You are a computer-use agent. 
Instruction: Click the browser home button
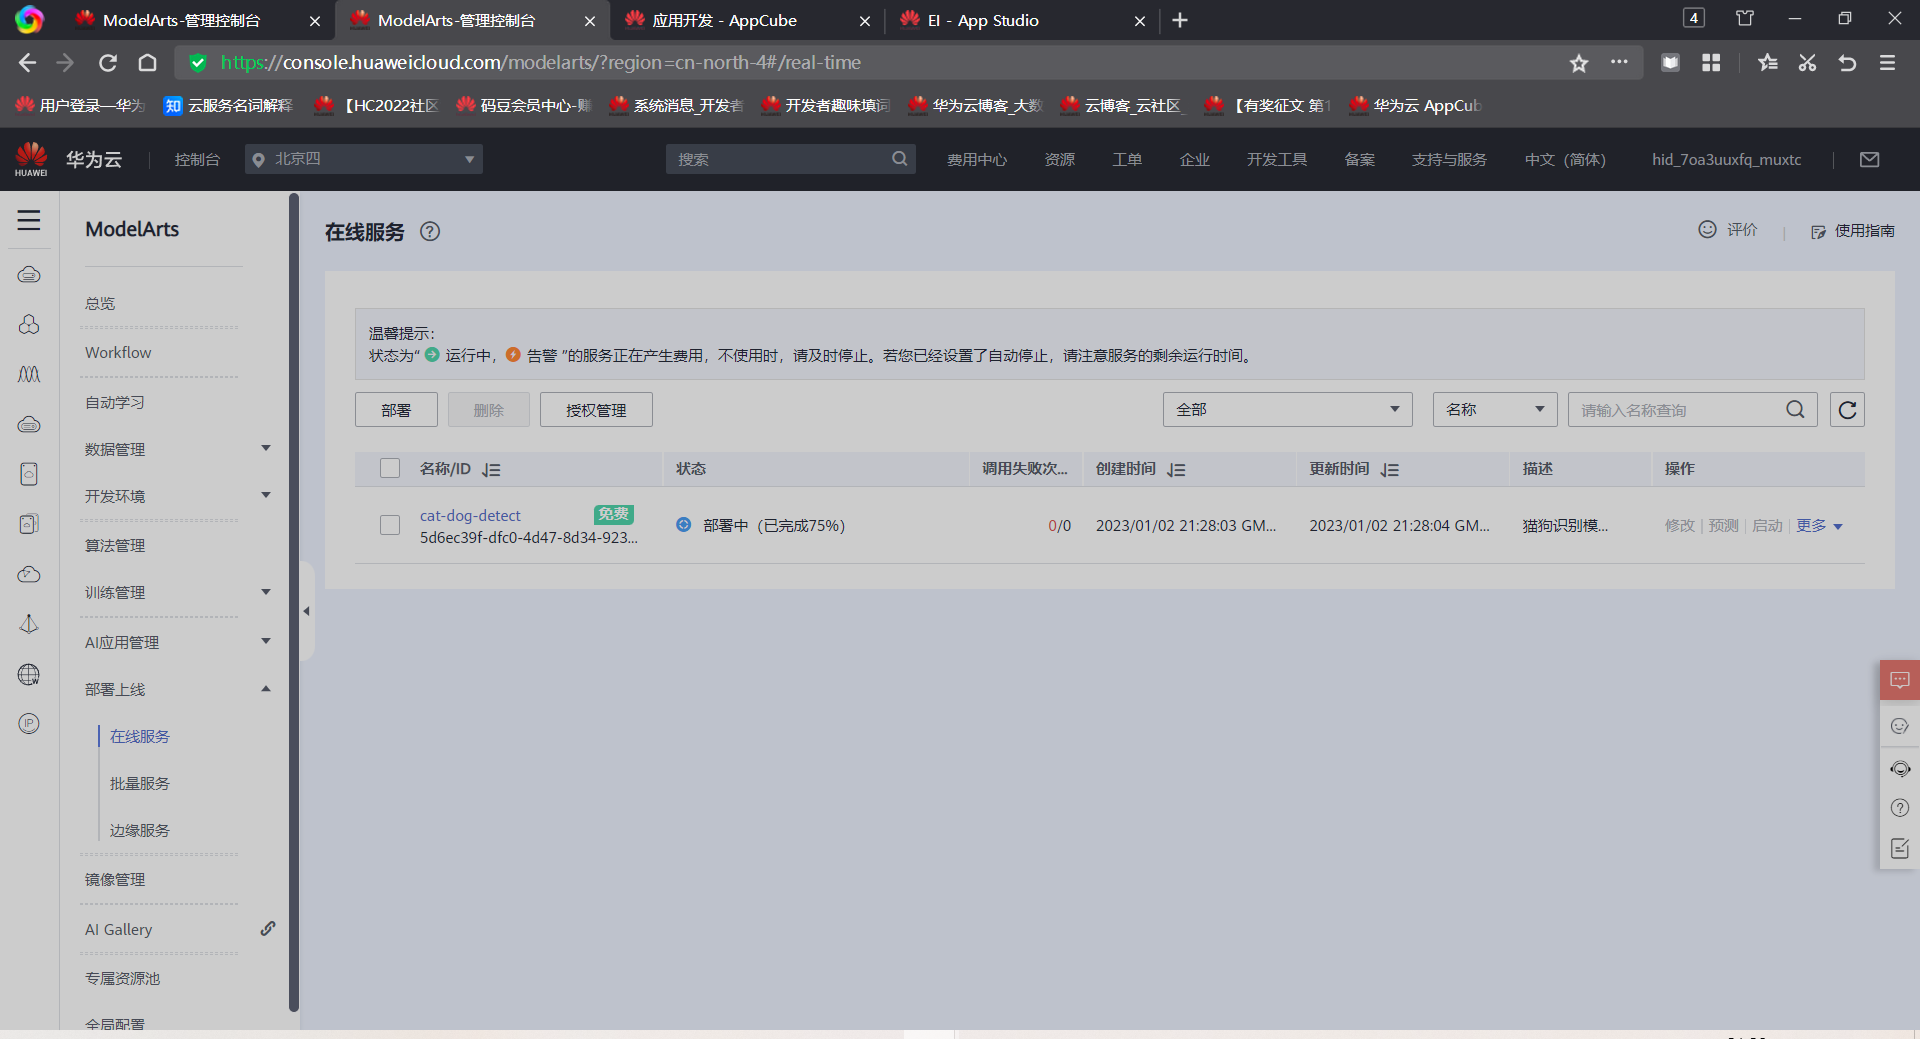[x=147, y=63]
